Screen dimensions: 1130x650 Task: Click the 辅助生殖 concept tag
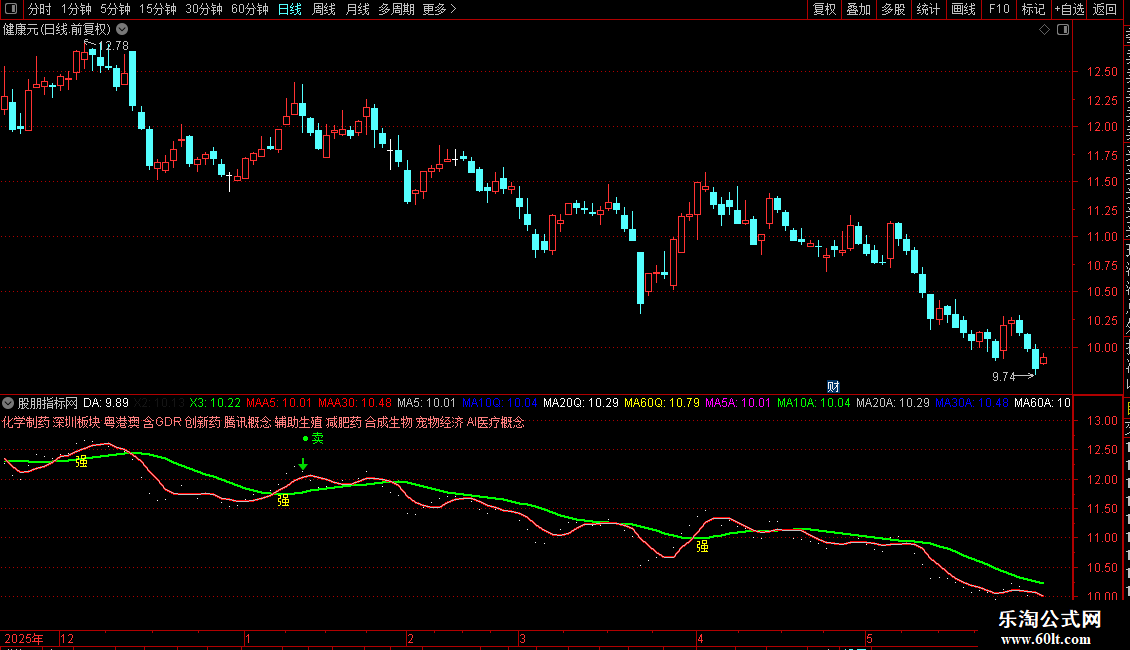pyautogui.click(x=298, y=422)
